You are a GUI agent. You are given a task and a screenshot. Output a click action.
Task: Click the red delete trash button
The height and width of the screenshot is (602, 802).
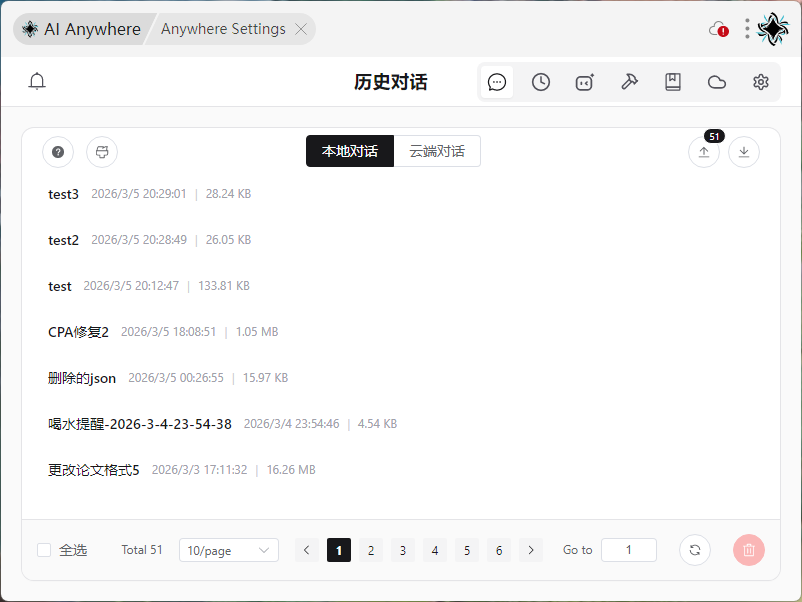[x=749, y=550]
